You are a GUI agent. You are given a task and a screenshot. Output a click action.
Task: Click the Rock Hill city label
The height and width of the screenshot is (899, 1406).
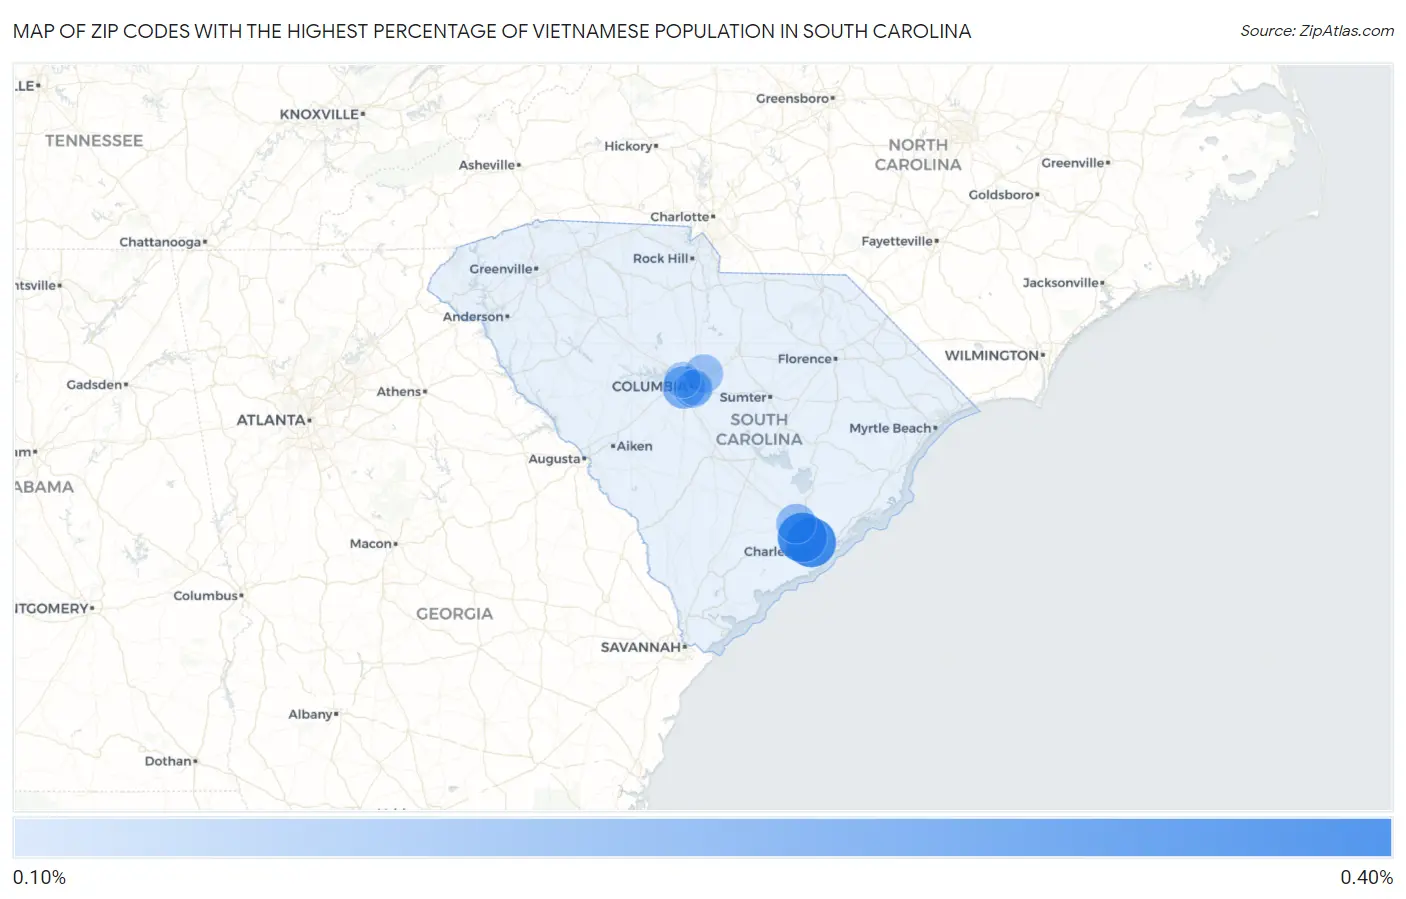click(661, 258)
